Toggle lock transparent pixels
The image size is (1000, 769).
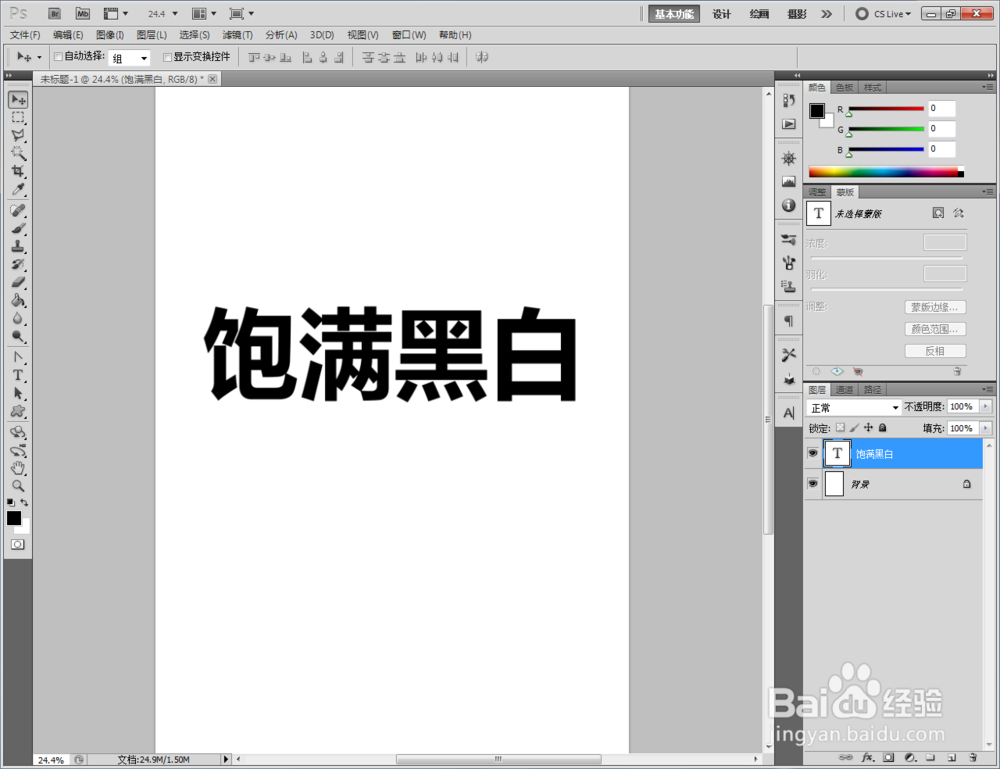click(841, 428)
